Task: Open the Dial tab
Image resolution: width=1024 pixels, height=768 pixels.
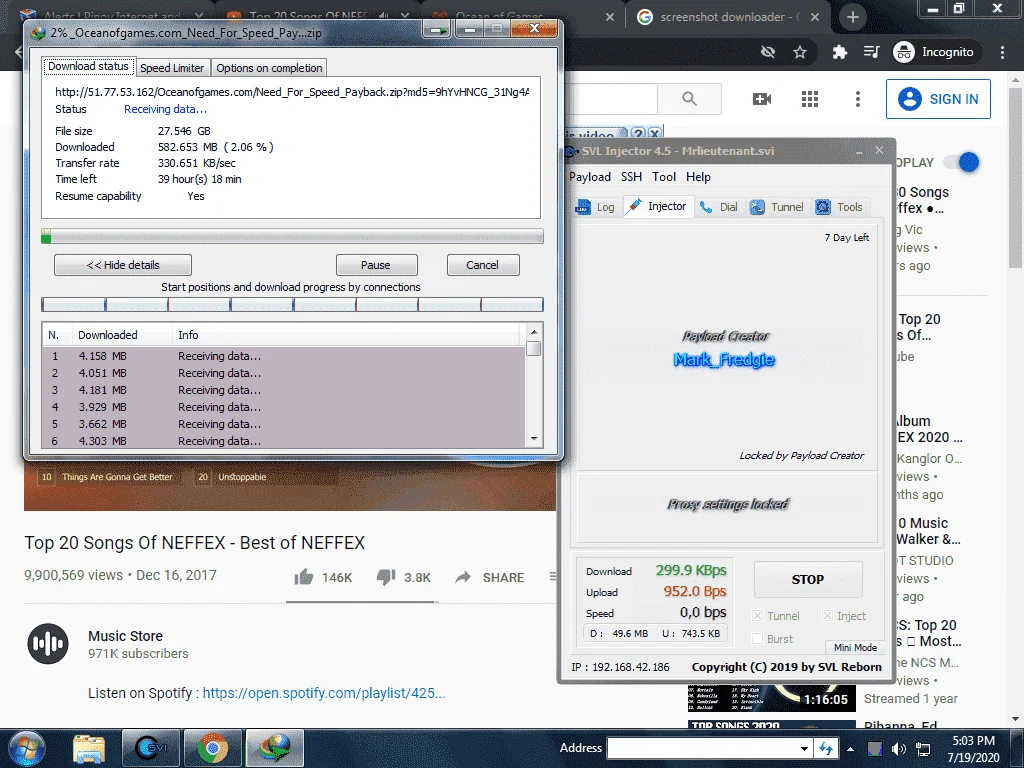Action: (x=718, y=207)
